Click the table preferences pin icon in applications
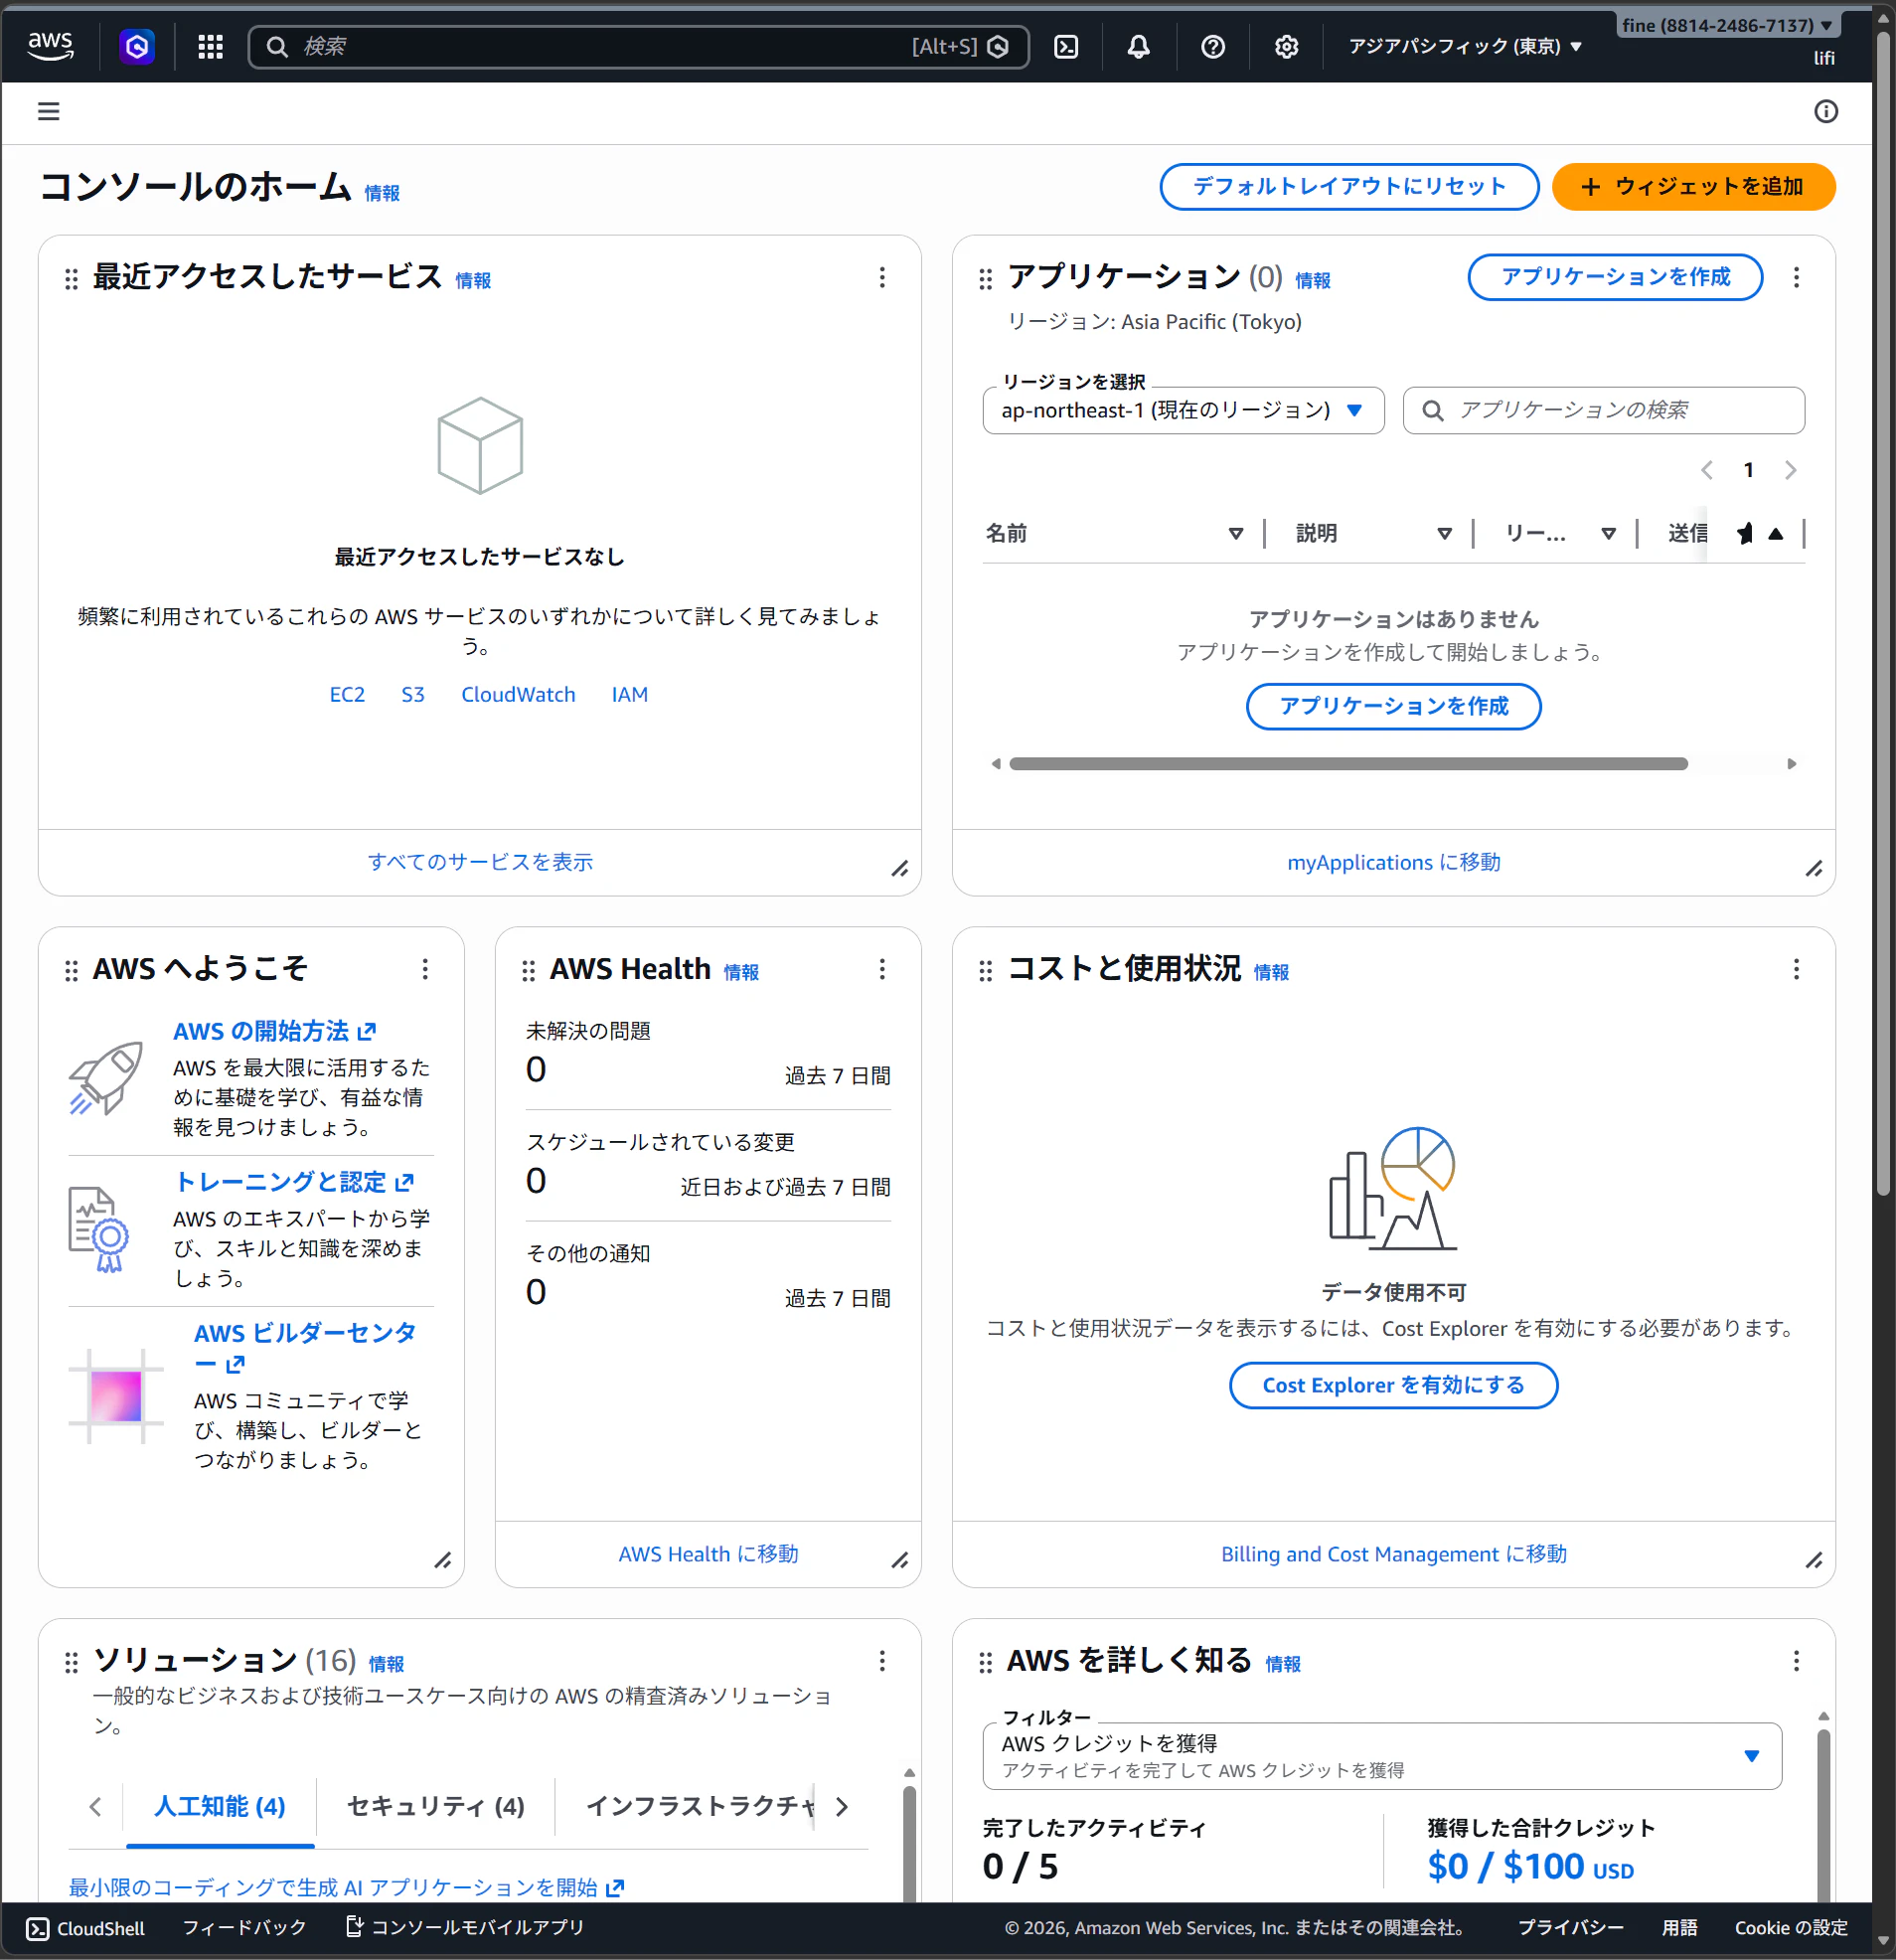This screenshot has height=1960, width=1896. (1745, 534)
